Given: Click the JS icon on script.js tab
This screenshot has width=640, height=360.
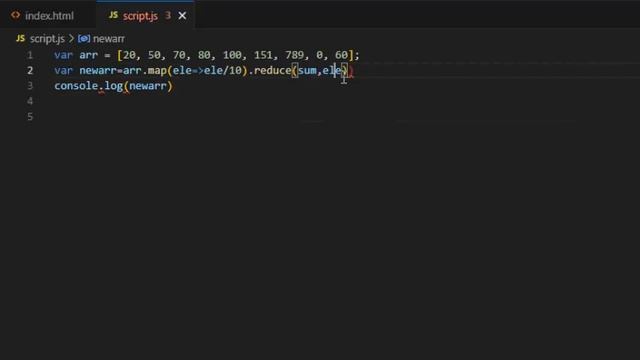Looking at the screenshot, I should click(x=113, y=15).
